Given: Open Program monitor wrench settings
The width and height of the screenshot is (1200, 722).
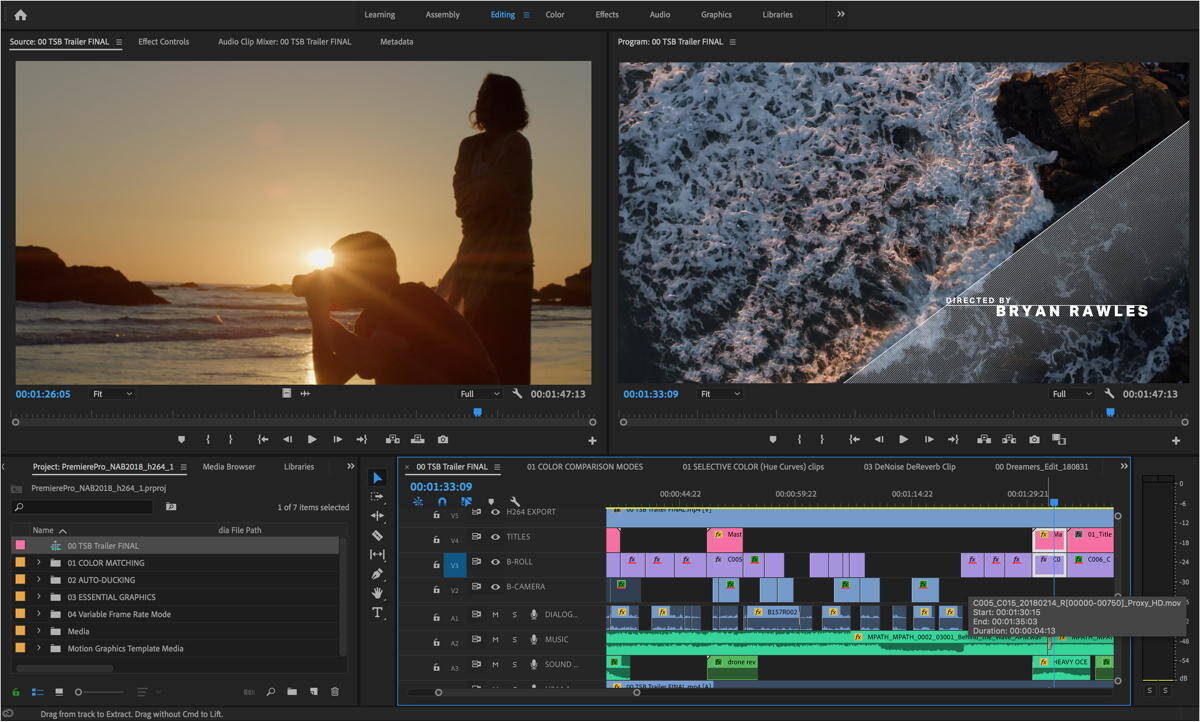Looking at the screenshot, I should point(1110,394).
